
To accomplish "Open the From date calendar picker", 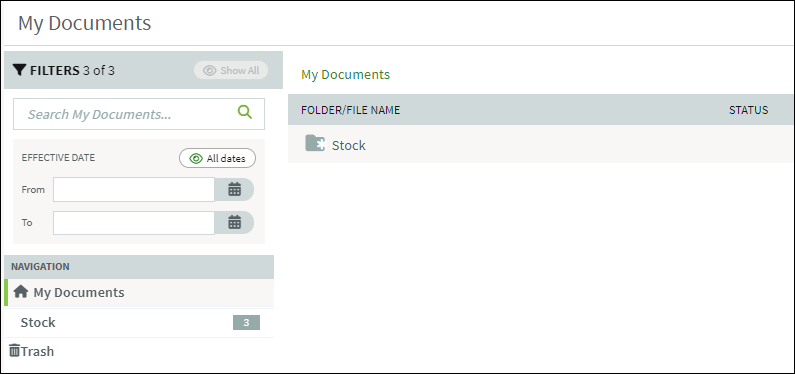I will (234, 190).
